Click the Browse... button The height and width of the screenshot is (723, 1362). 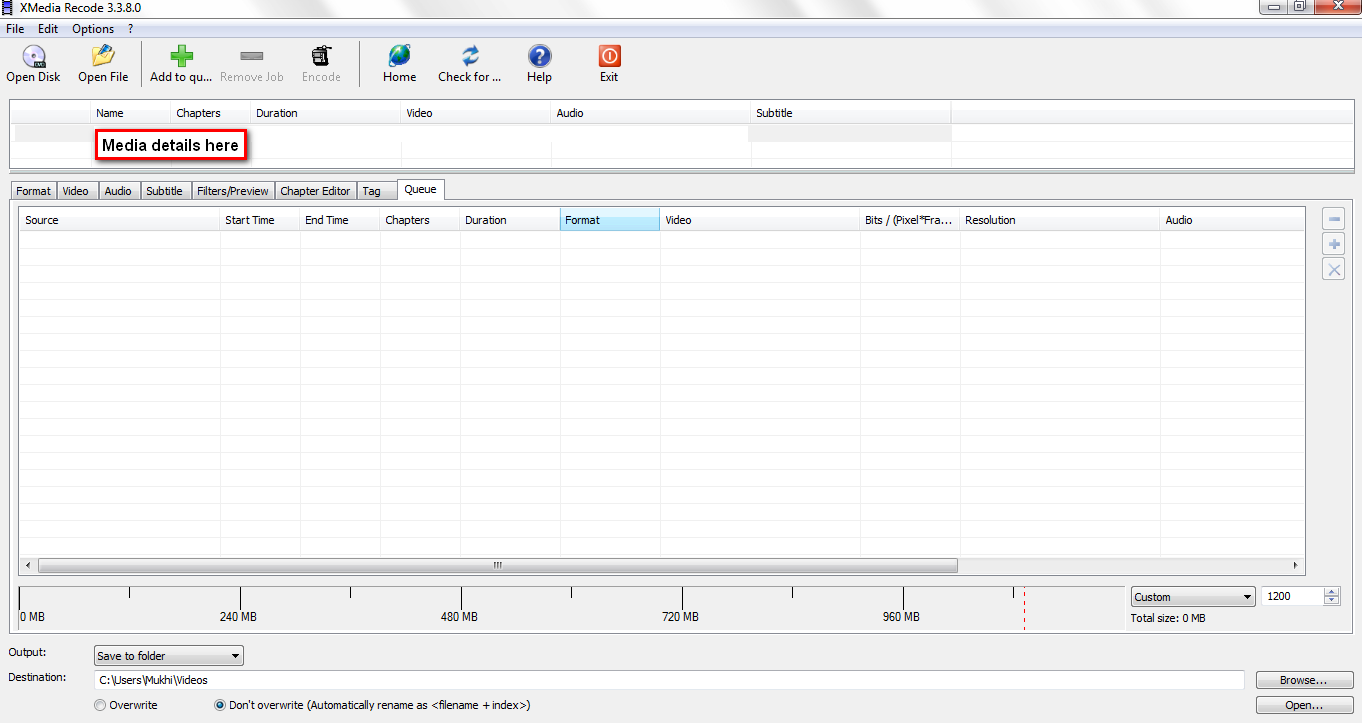pyautogui.click(x=1303, y=680)
